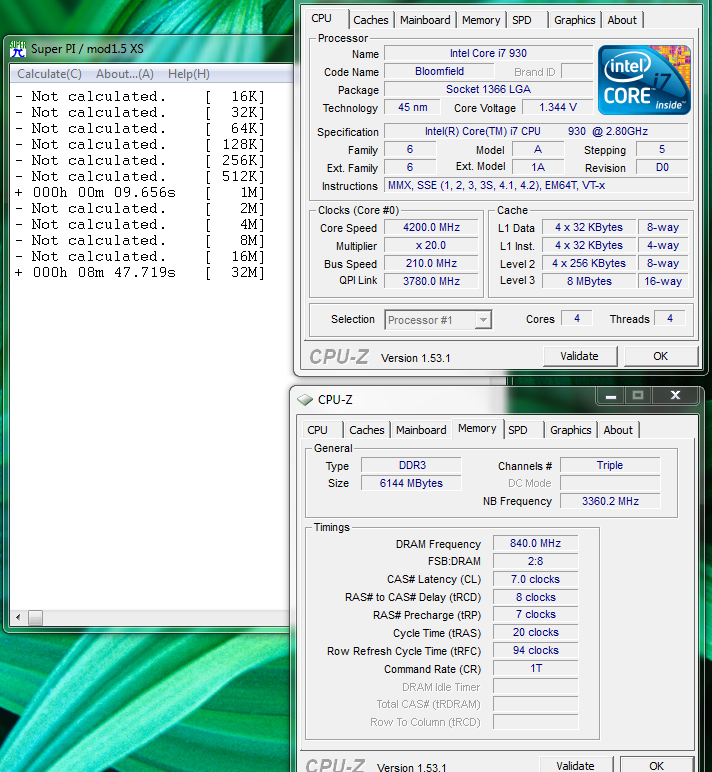Viewport: 712px width, 772px height.
Task: Open the Help(H) menu in Super PI
Action: [x=189, y=74]
